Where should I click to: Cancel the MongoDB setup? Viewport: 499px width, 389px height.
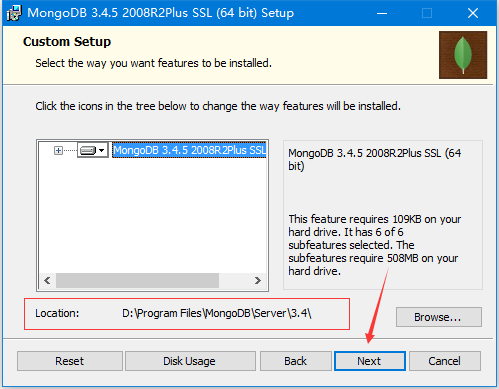click(x=445, y=361)
